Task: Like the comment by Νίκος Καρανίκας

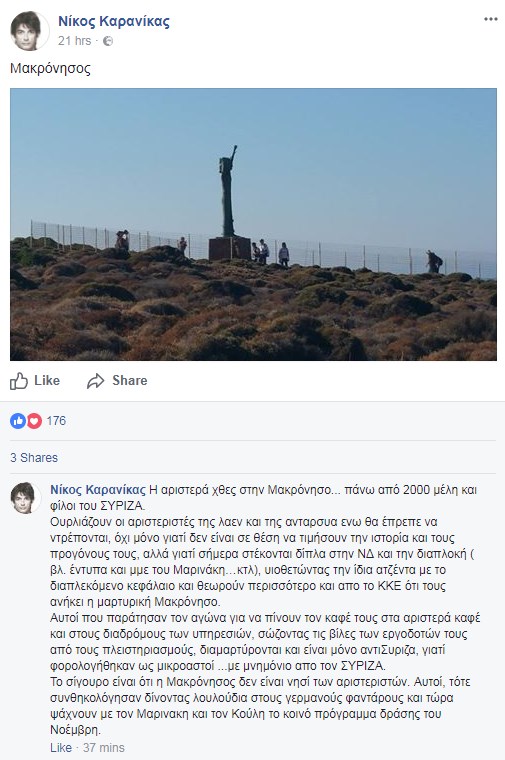Action: pos(61,747)
